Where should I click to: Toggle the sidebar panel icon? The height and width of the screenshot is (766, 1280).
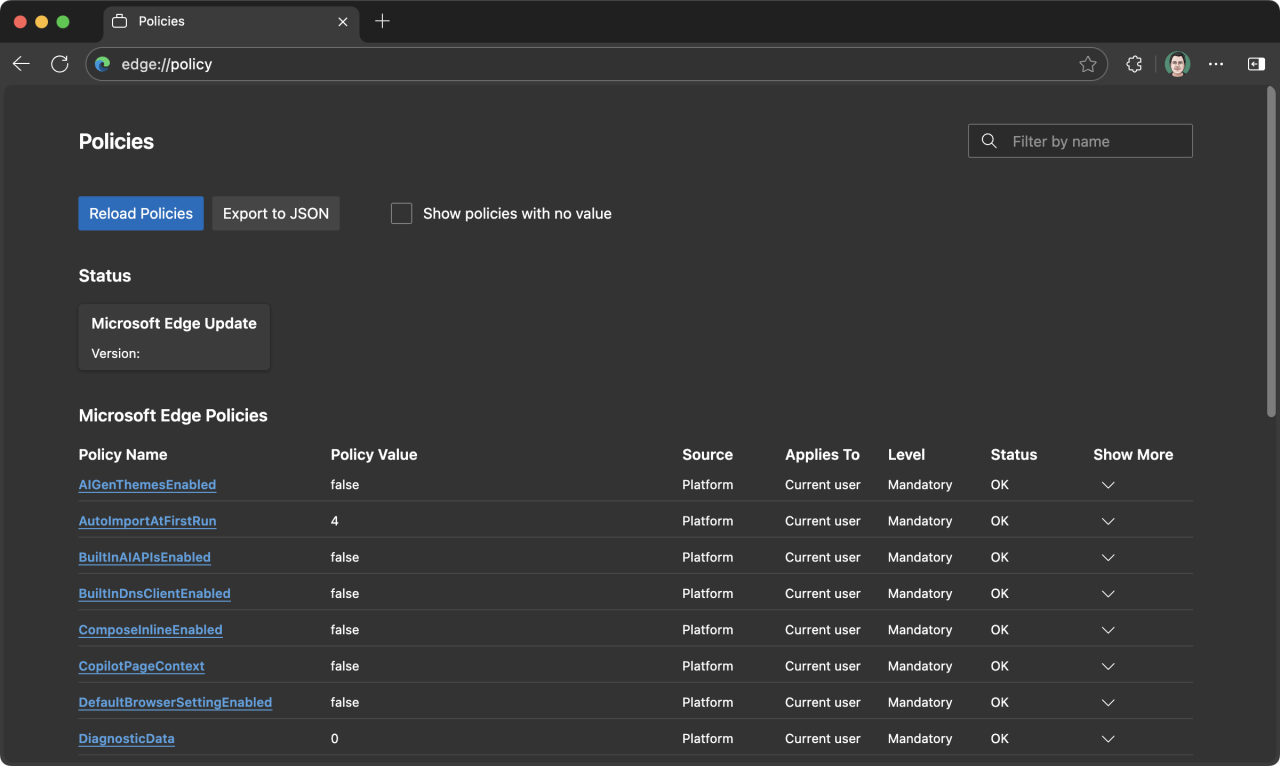point(1256,64)
